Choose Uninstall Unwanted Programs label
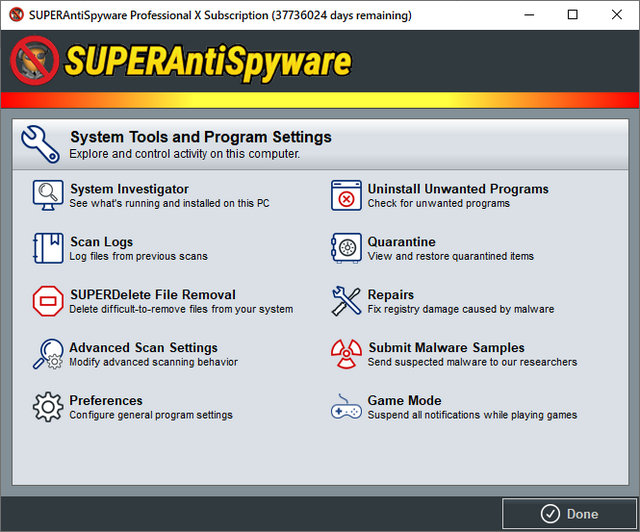Screen dimensions: 640x532 458,189
